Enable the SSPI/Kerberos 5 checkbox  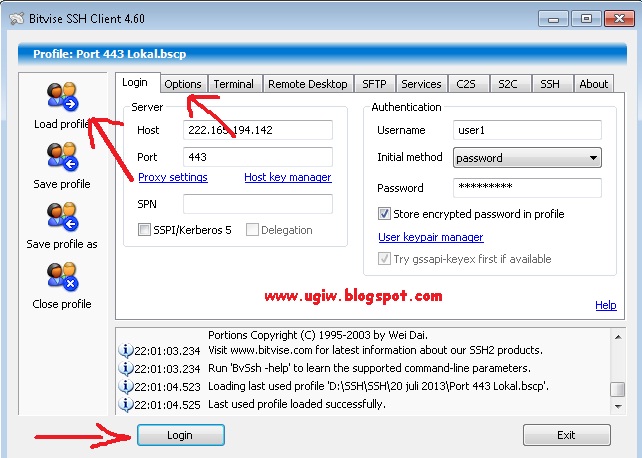[144, 230]
